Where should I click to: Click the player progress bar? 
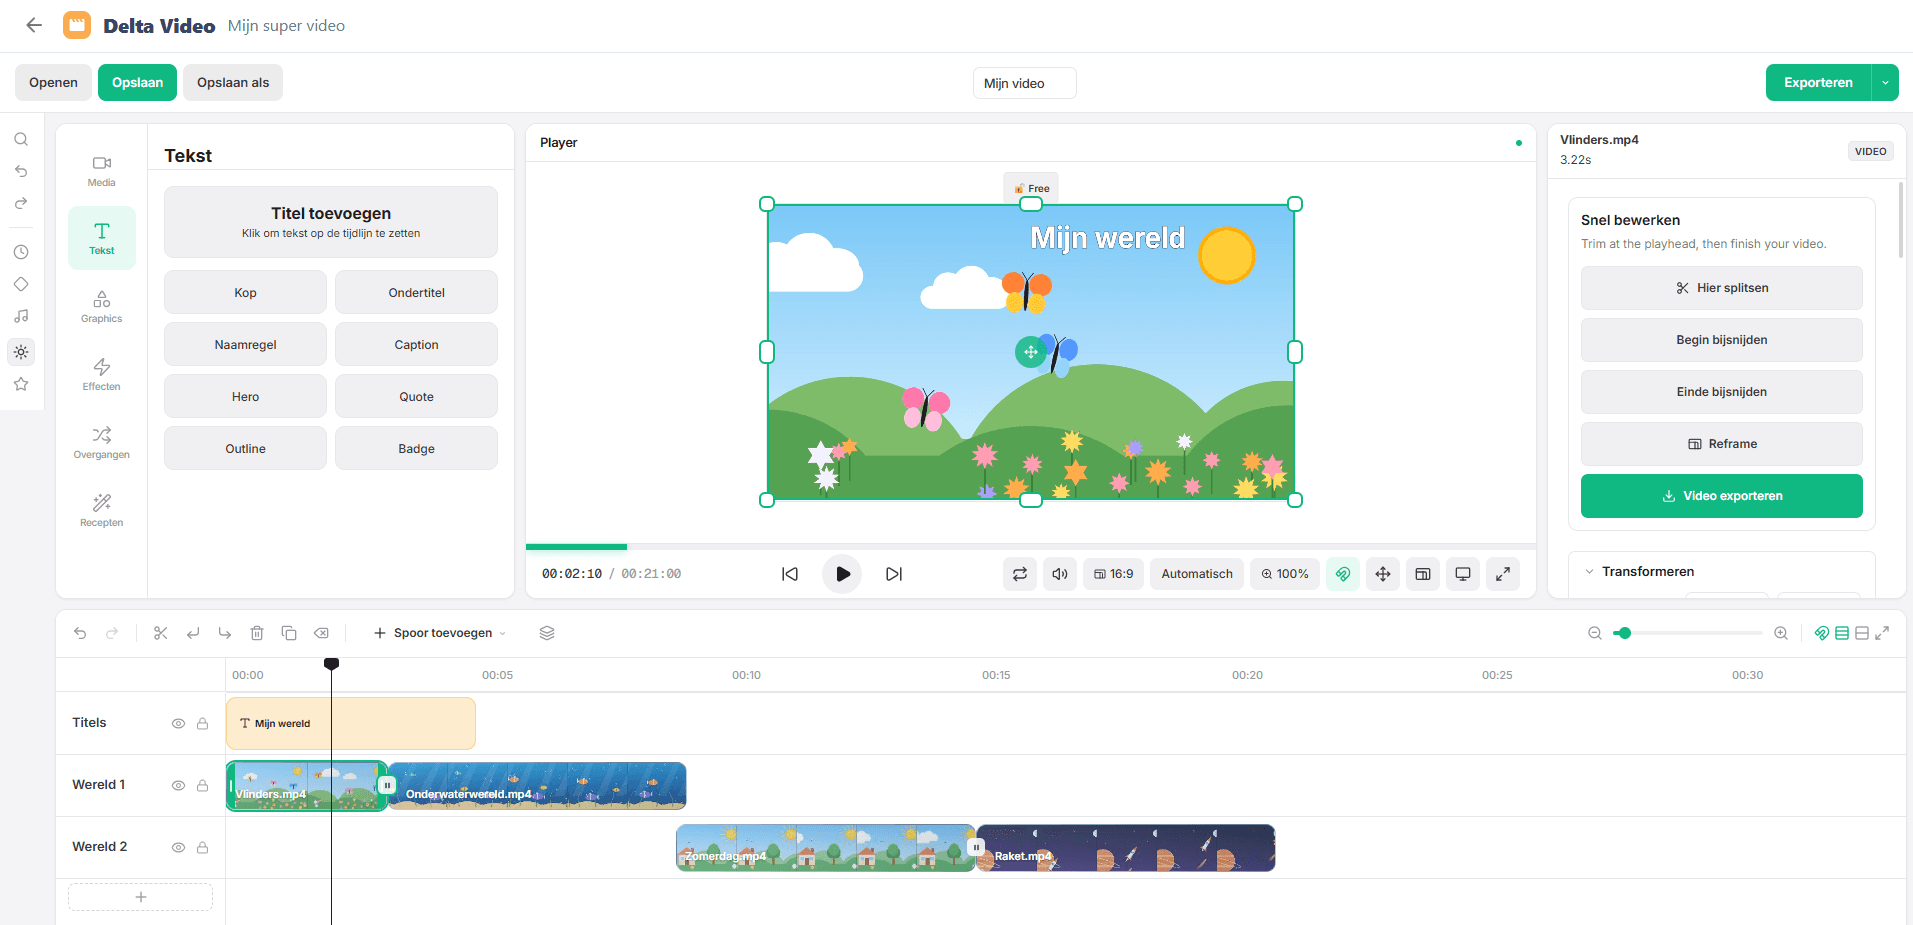pos(1030,547)
